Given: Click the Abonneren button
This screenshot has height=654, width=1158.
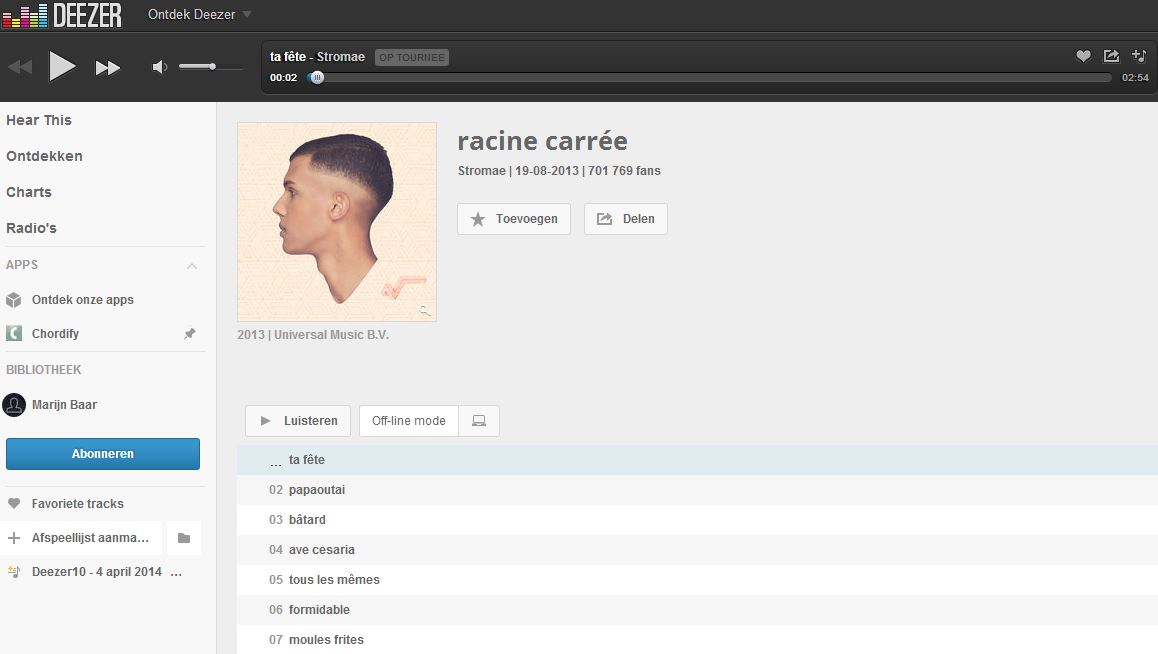Looking at the screenshot, I should click(103, 454).
